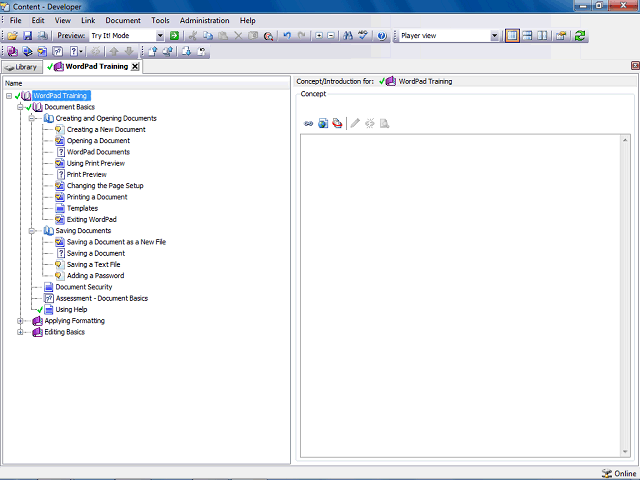Open the Tools menu
This screenshot has width=640, height=480.
click(160, 20)
